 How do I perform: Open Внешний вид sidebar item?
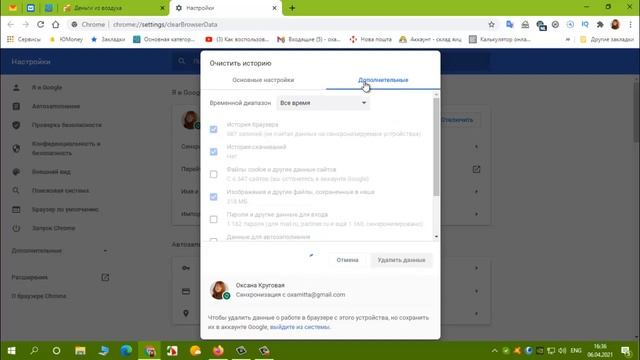51,172
